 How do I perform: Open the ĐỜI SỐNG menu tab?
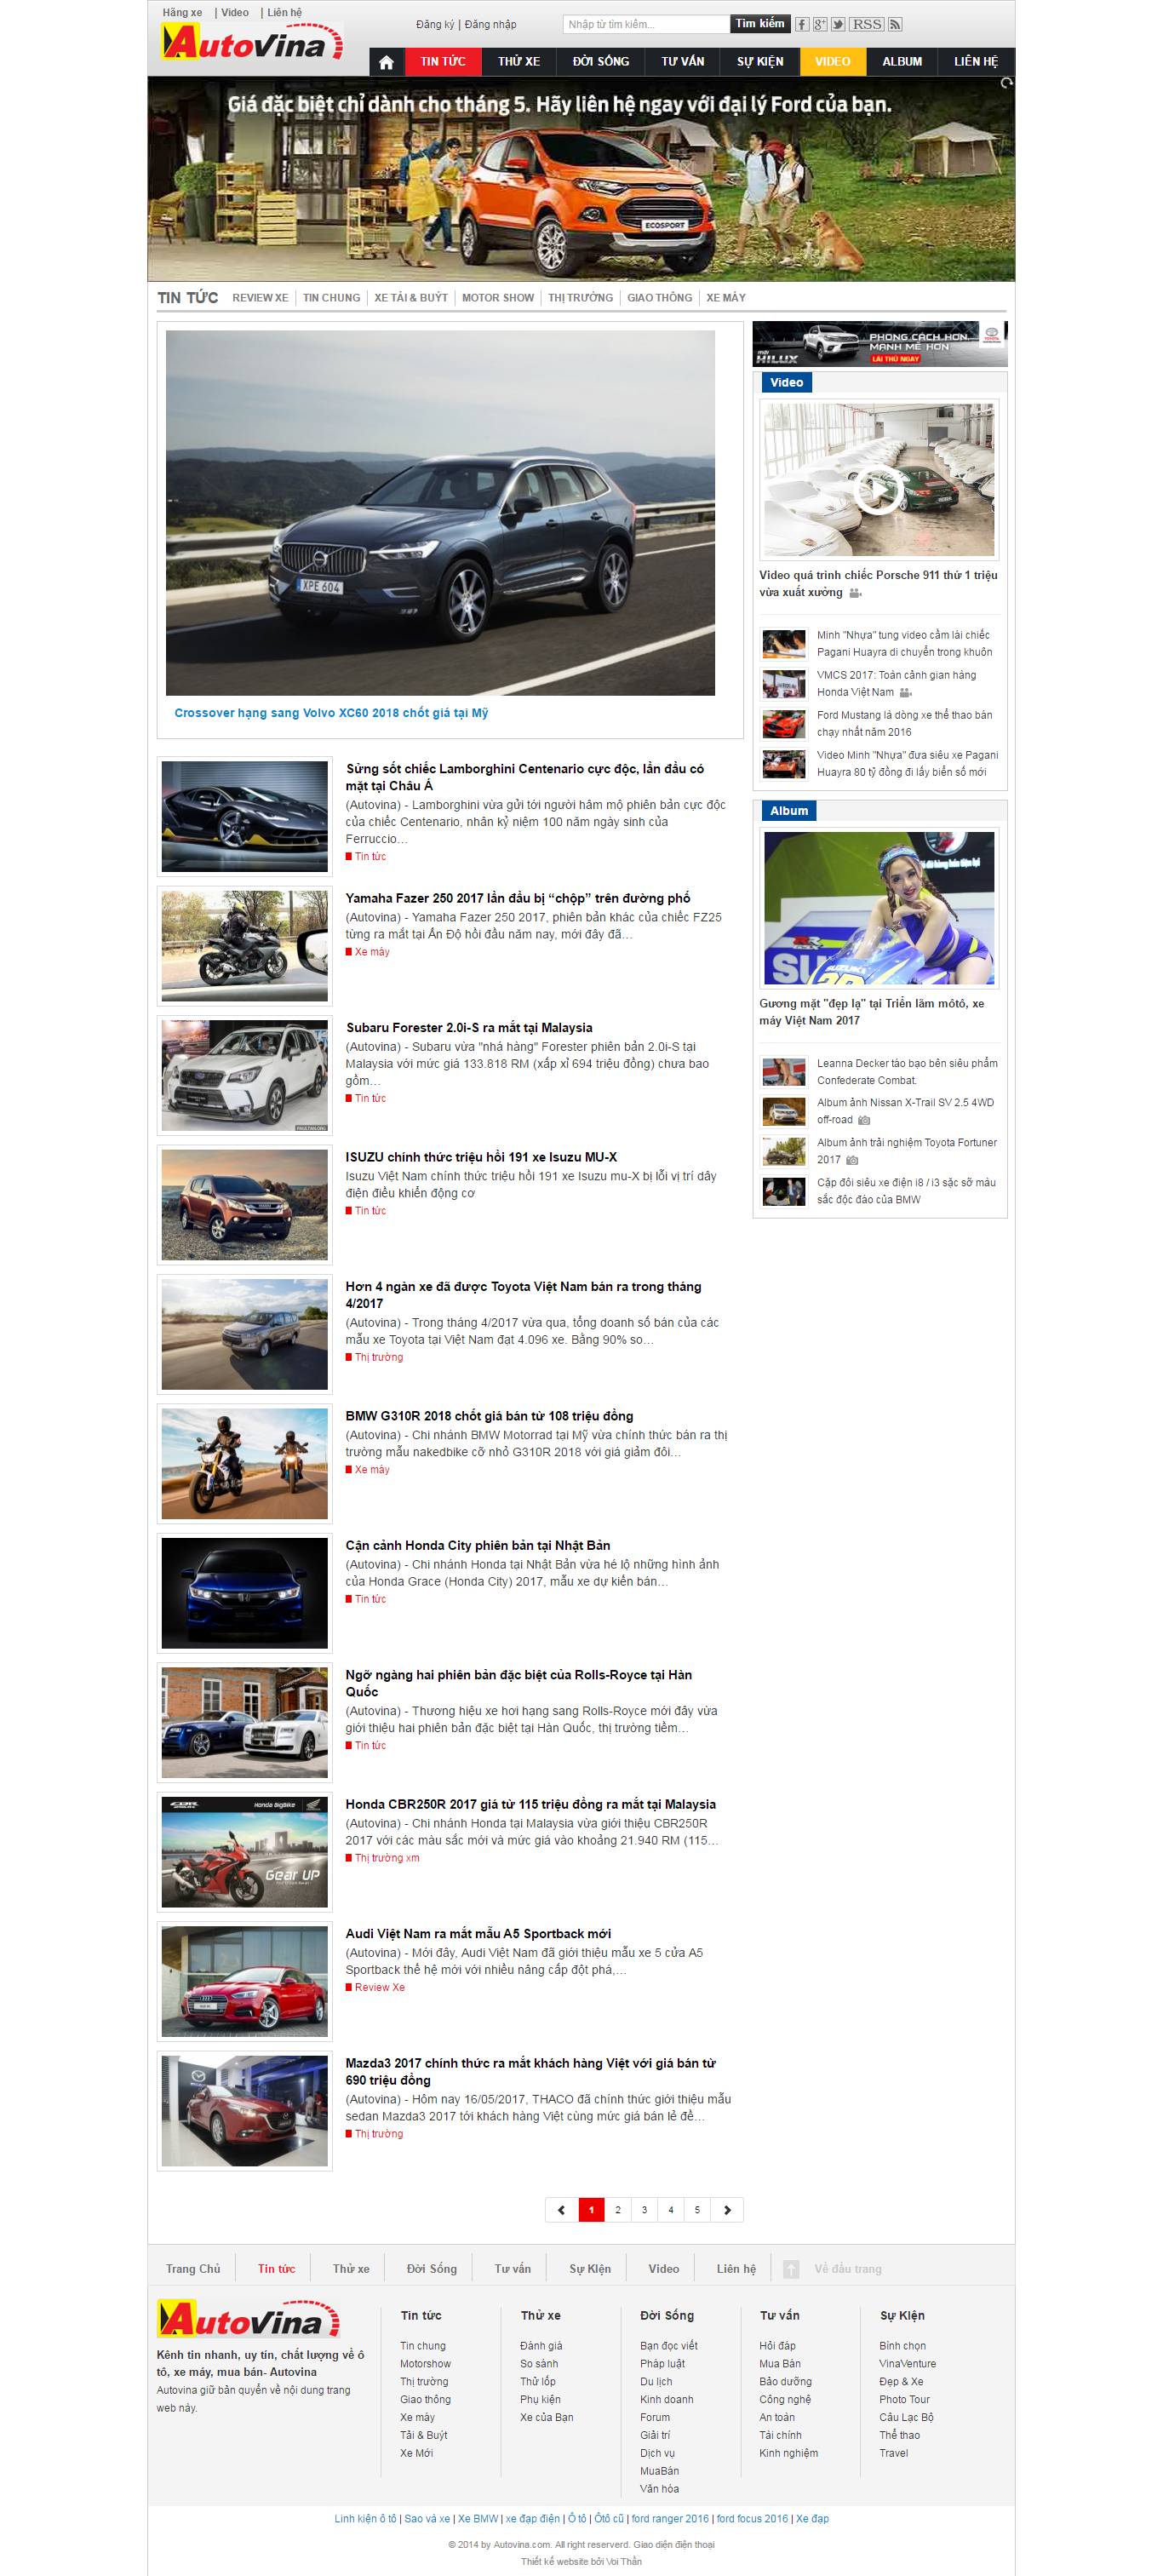click(601, 62)
